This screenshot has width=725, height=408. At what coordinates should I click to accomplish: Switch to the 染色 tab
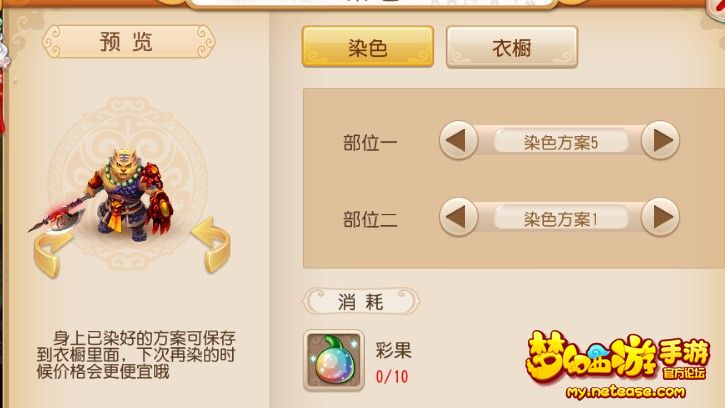pyautogui.click(x=368, y=47)
